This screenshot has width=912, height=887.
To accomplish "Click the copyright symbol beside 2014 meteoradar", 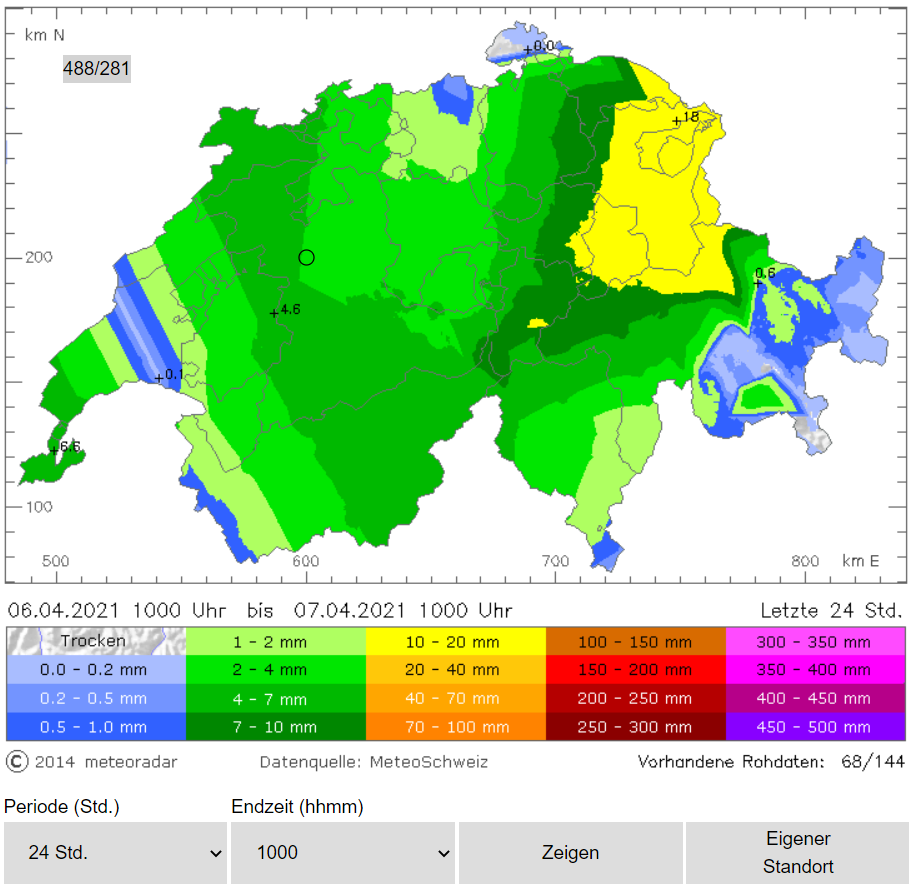I will click(x=17, y=762).
